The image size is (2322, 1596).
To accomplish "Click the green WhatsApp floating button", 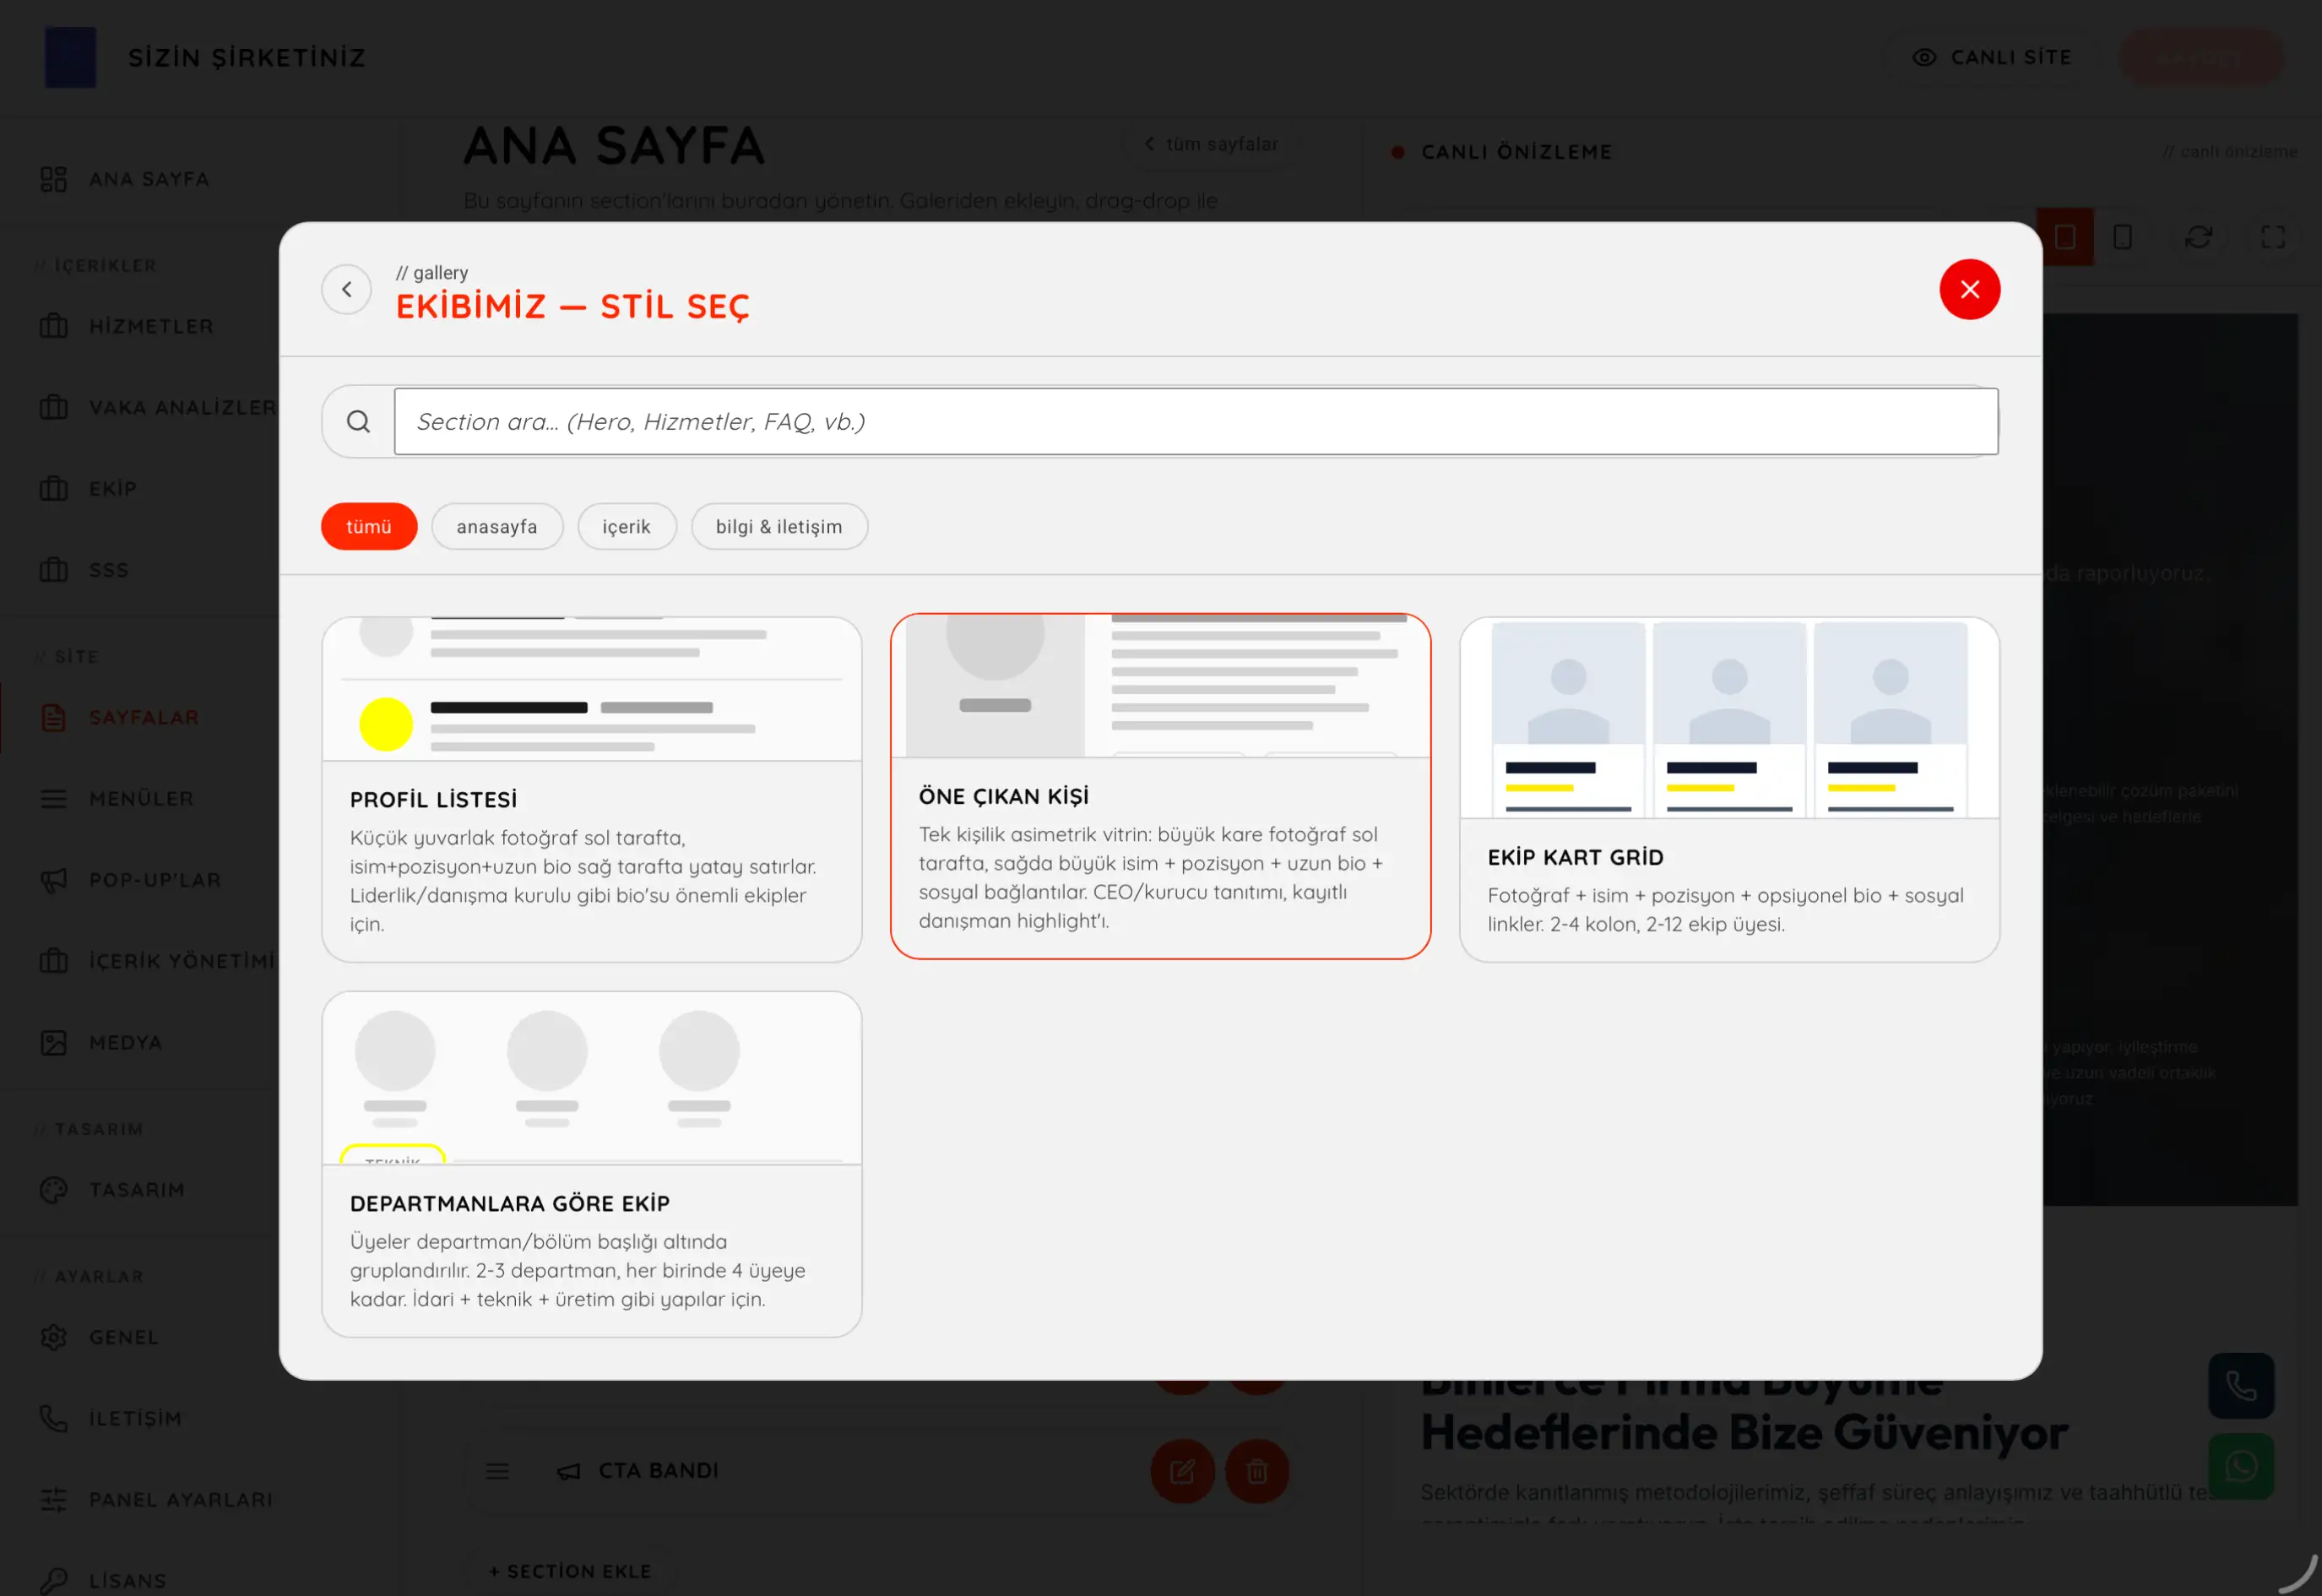I will pos(2241,1466).
